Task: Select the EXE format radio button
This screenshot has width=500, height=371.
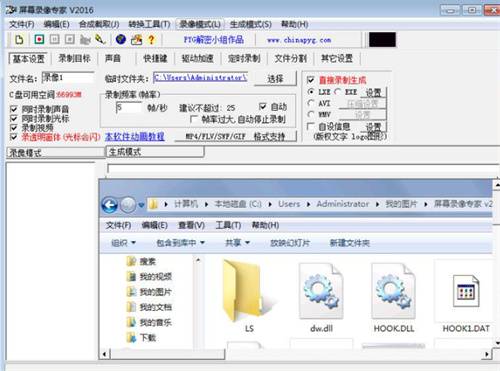Action: tap(338, 91)
